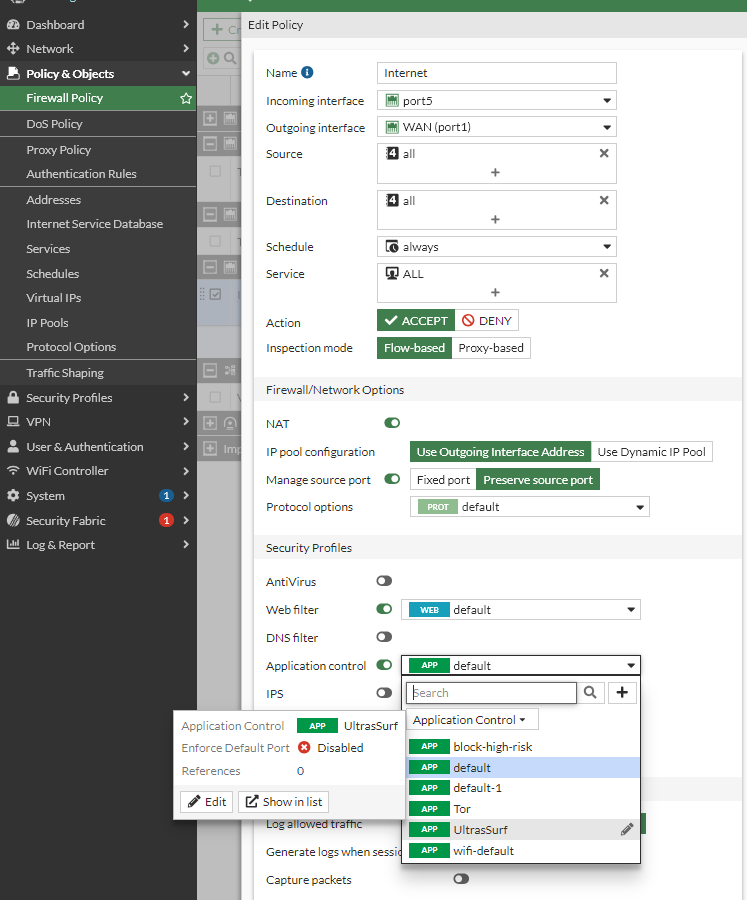This screenshot has height=900, width=747.
Task: Favorite Firewall Policy with star icon
Action: coord(185,98)
